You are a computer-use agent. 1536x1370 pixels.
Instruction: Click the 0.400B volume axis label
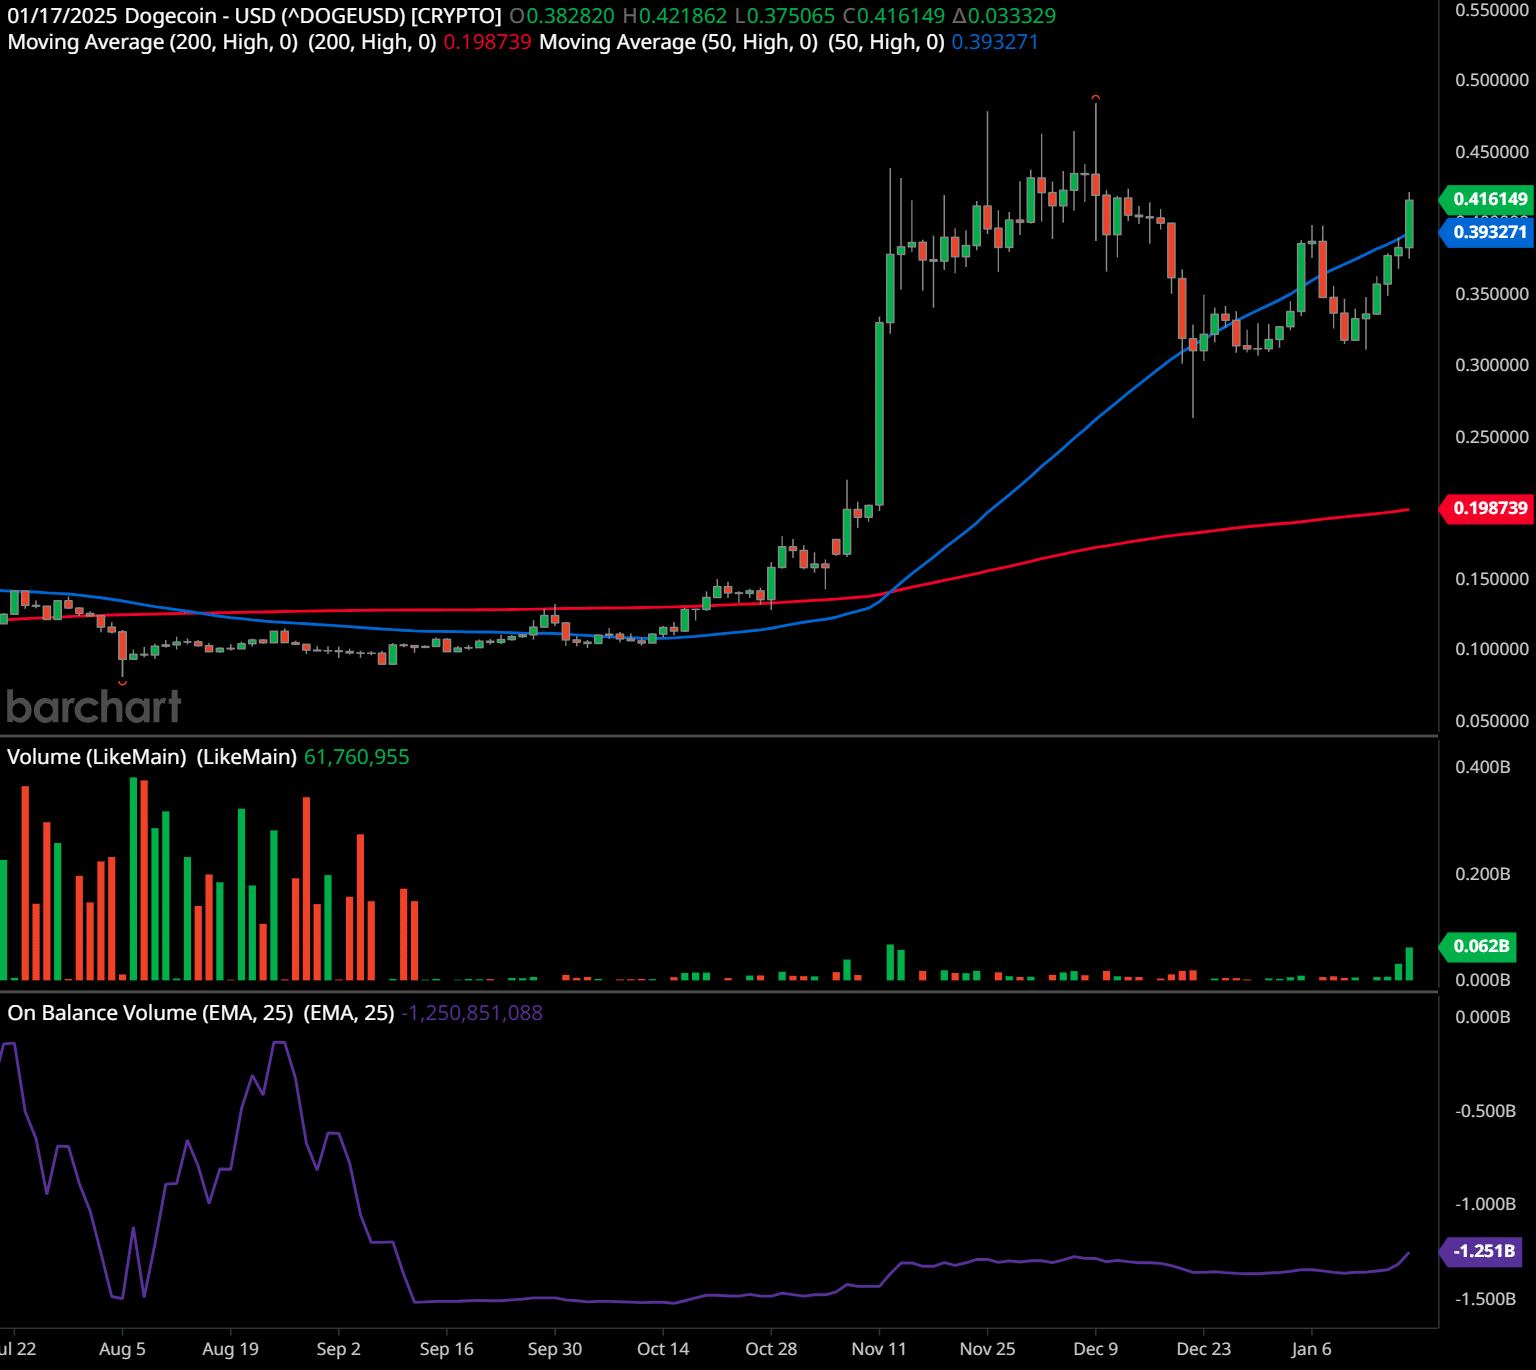(x=1482, y=767)
